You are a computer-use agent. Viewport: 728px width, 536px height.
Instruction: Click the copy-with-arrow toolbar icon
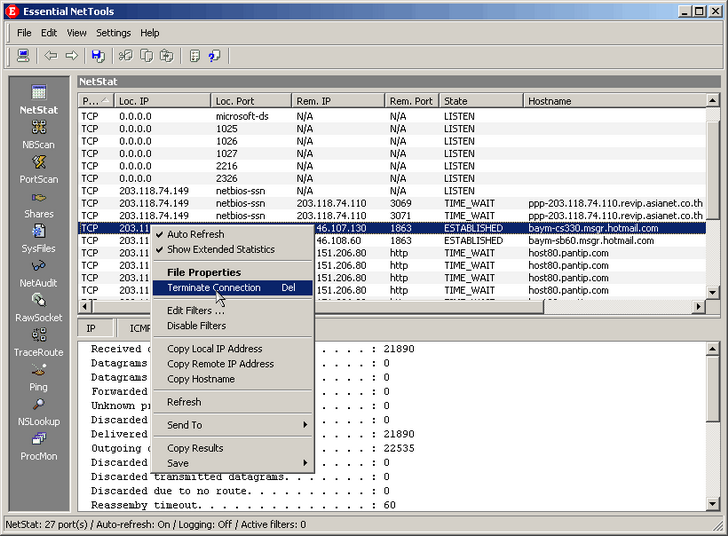click(x=167, y=56)
